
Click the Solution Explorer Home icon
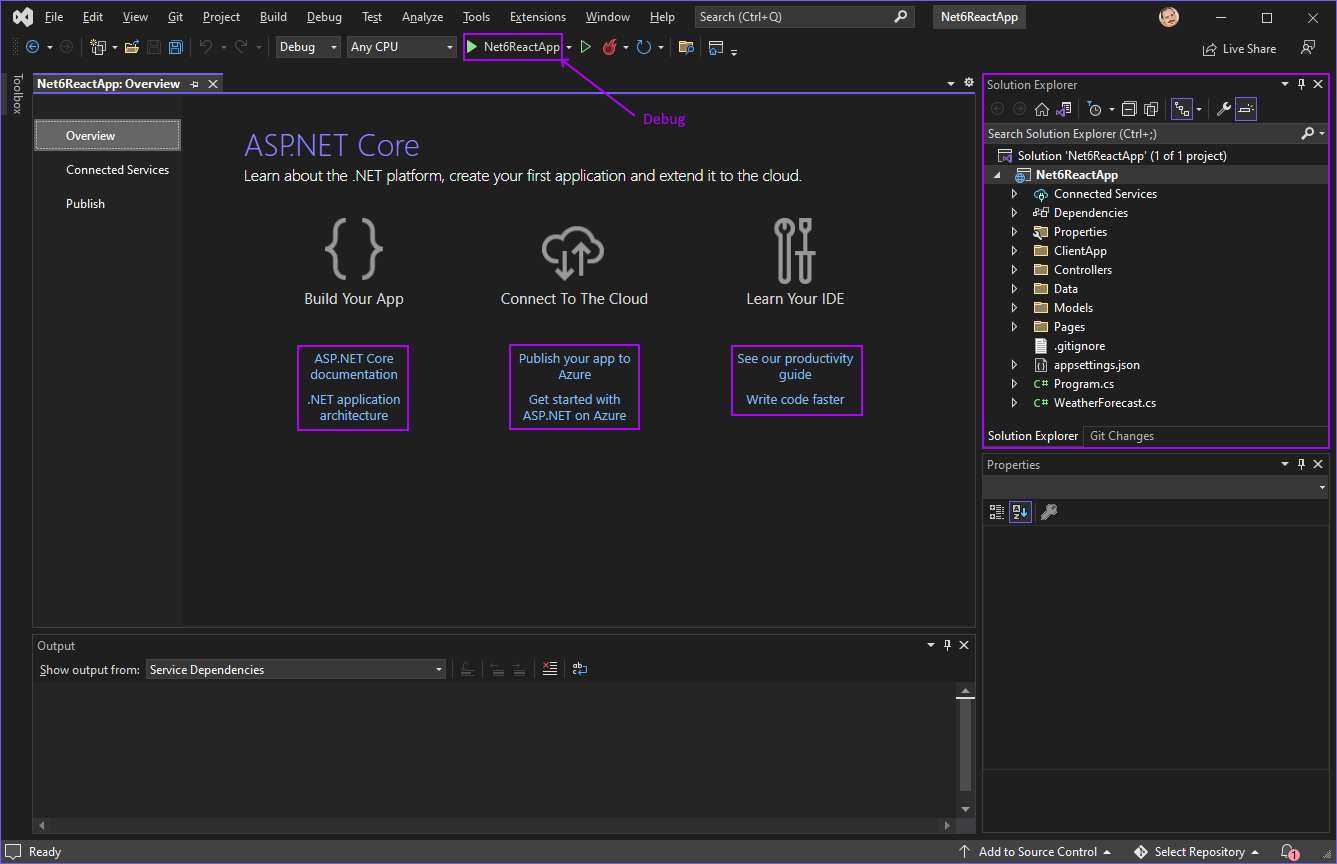click(x=1042, y=109)
